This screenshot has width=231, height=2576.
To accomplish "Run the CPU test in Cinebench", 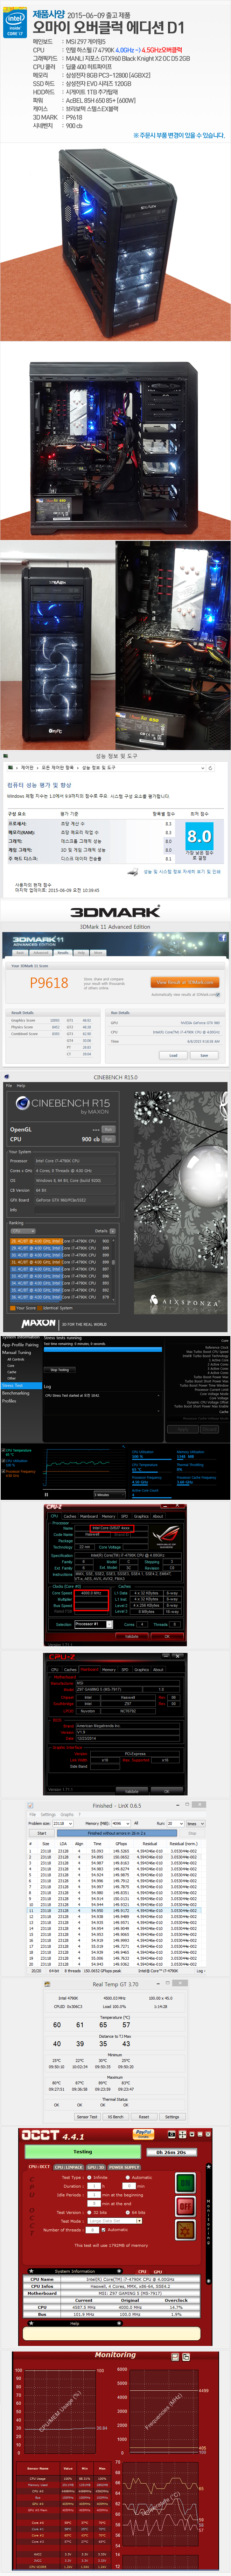I will (x=108, y=1139).
